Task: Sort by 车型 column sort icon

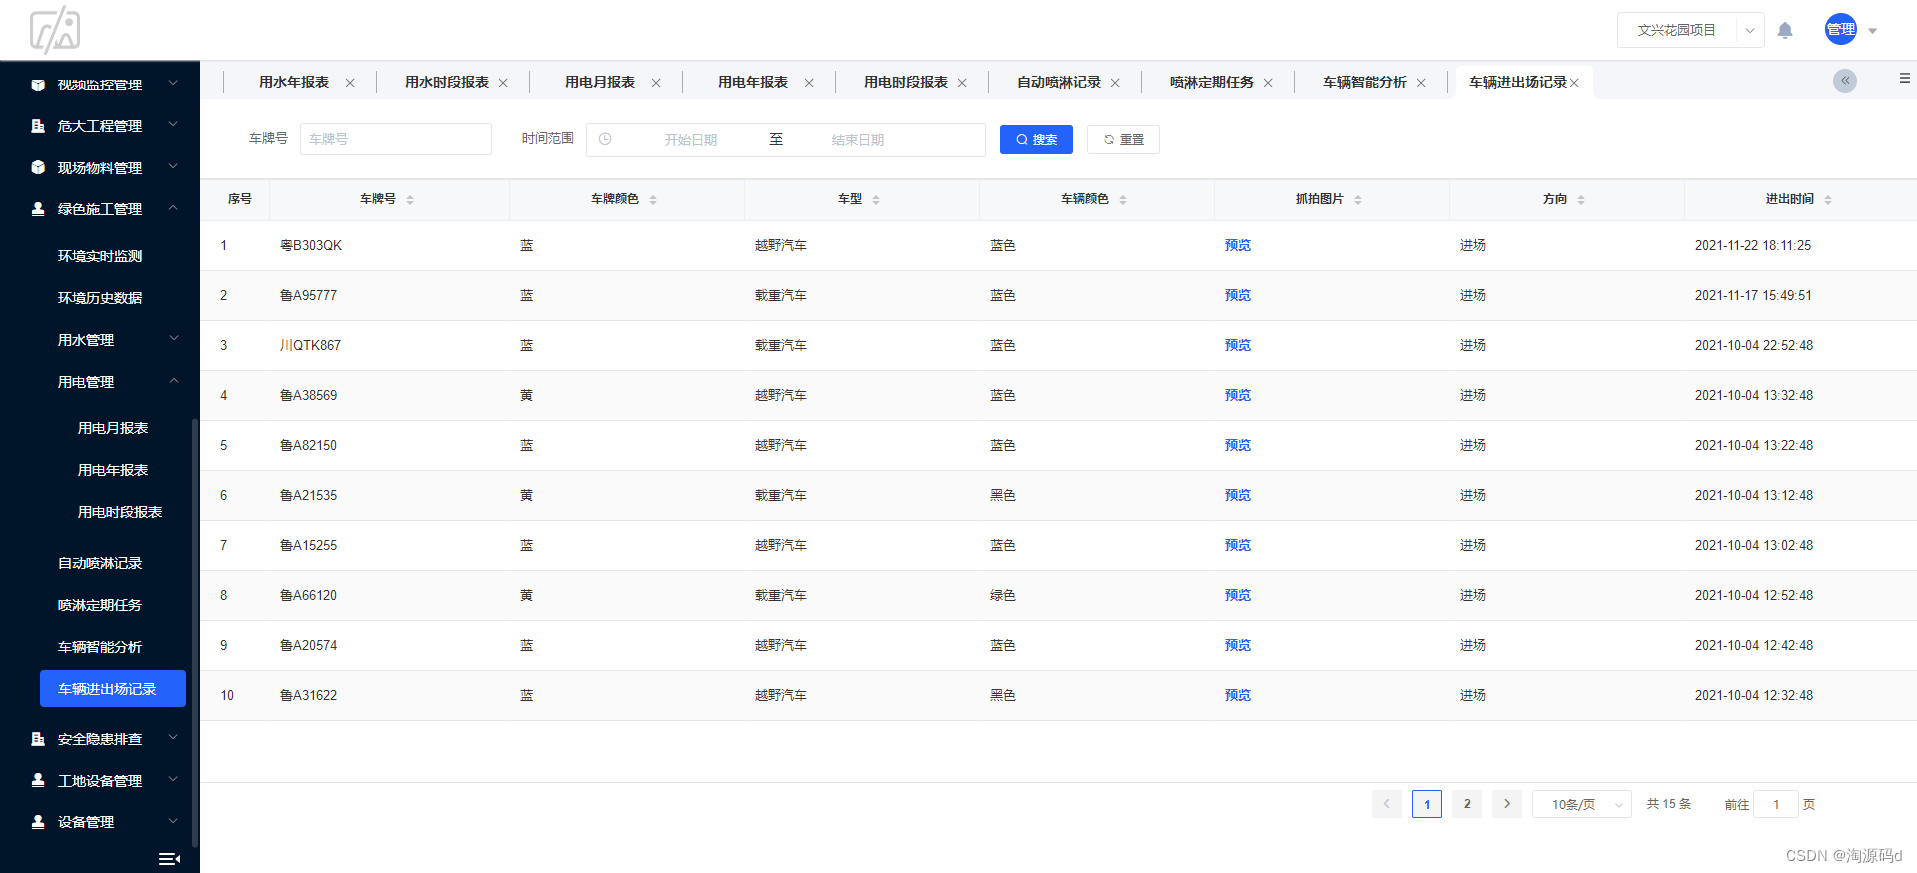Action: tap(876, 200)
